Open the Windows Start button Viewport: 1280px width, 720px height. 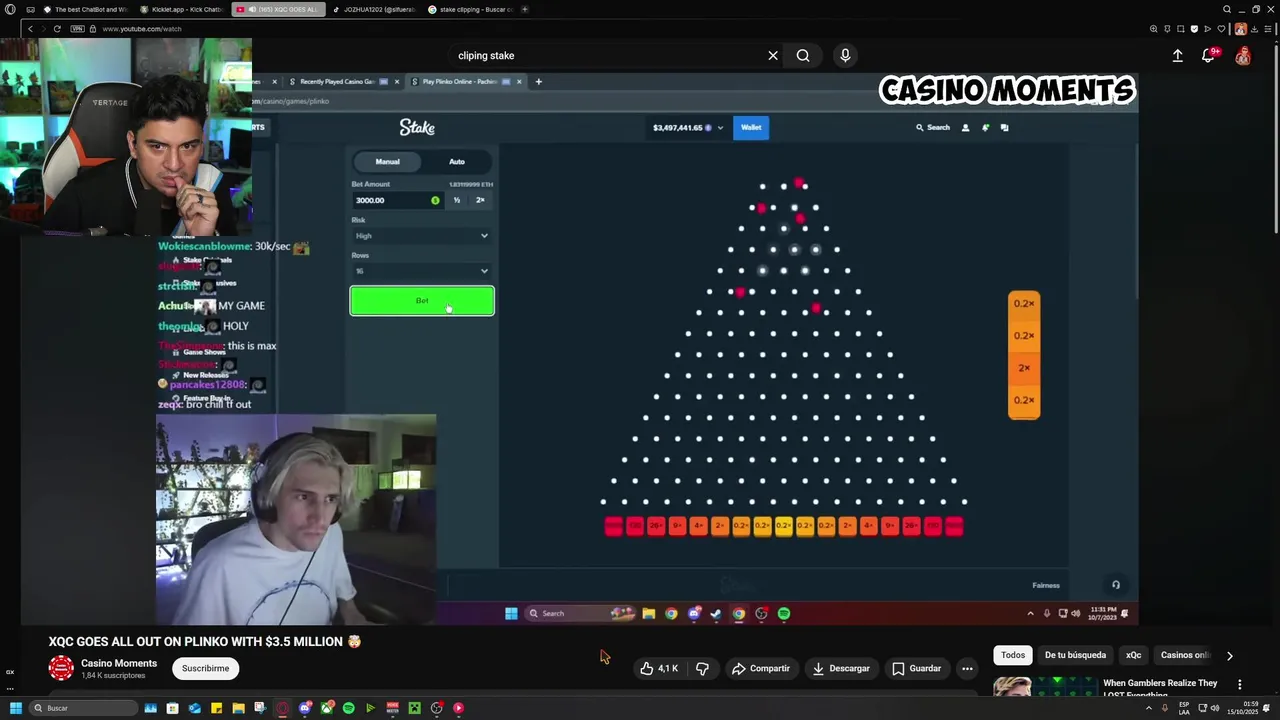click(15, 708)
